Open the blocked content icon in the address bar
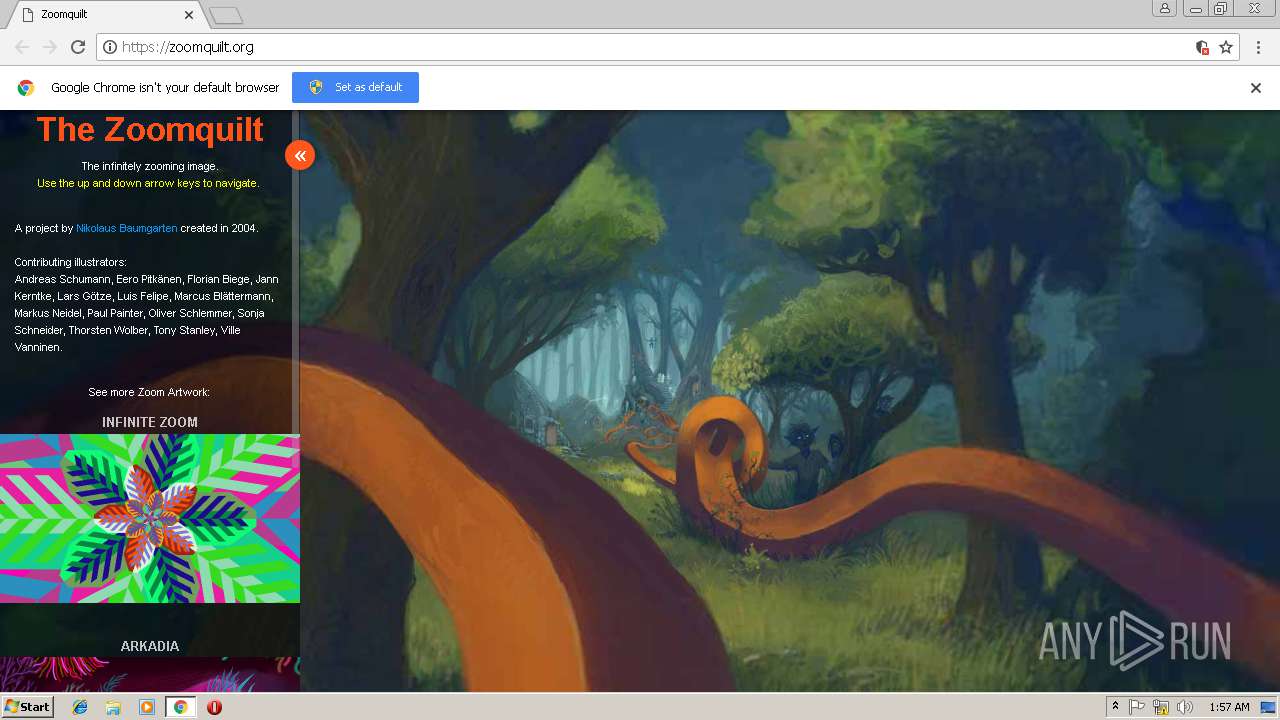This screenshot has width=1280, height=720. pyautogui.click(x=1202, y=47)
